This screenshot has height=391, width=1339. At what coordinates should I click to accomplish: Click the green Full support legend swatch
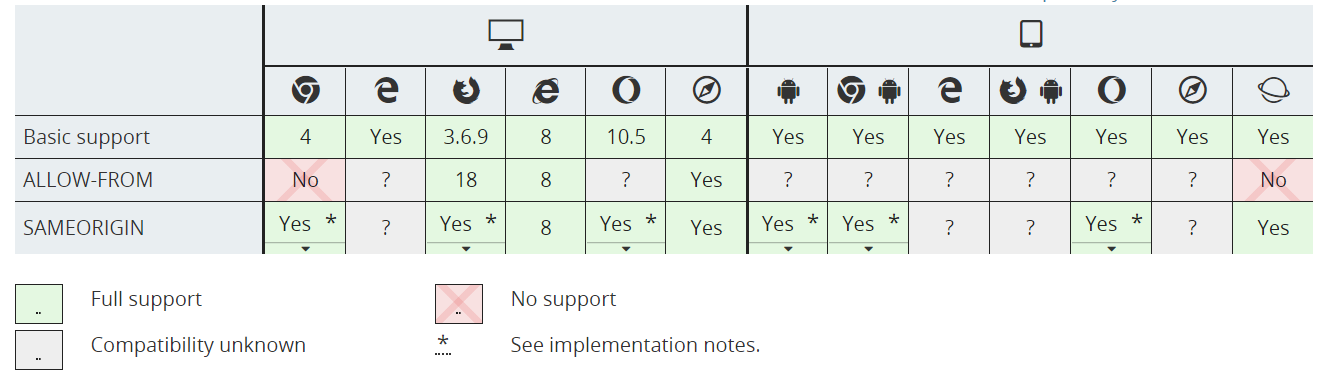coord(39,304)
